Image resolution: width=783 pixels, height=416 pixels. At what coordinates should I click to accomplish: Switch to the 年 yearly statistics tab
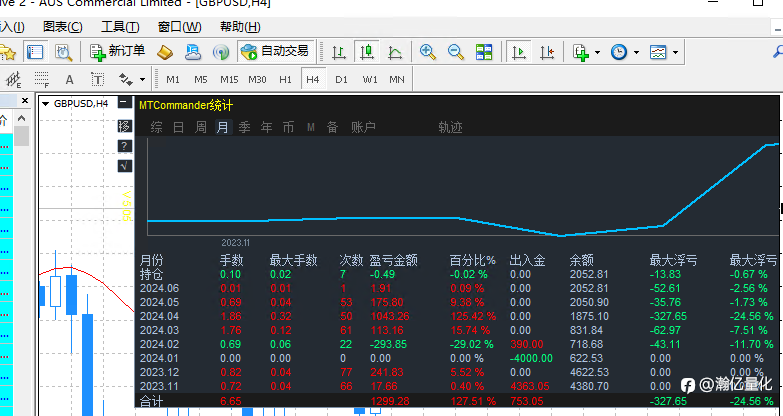pos(266,127)
